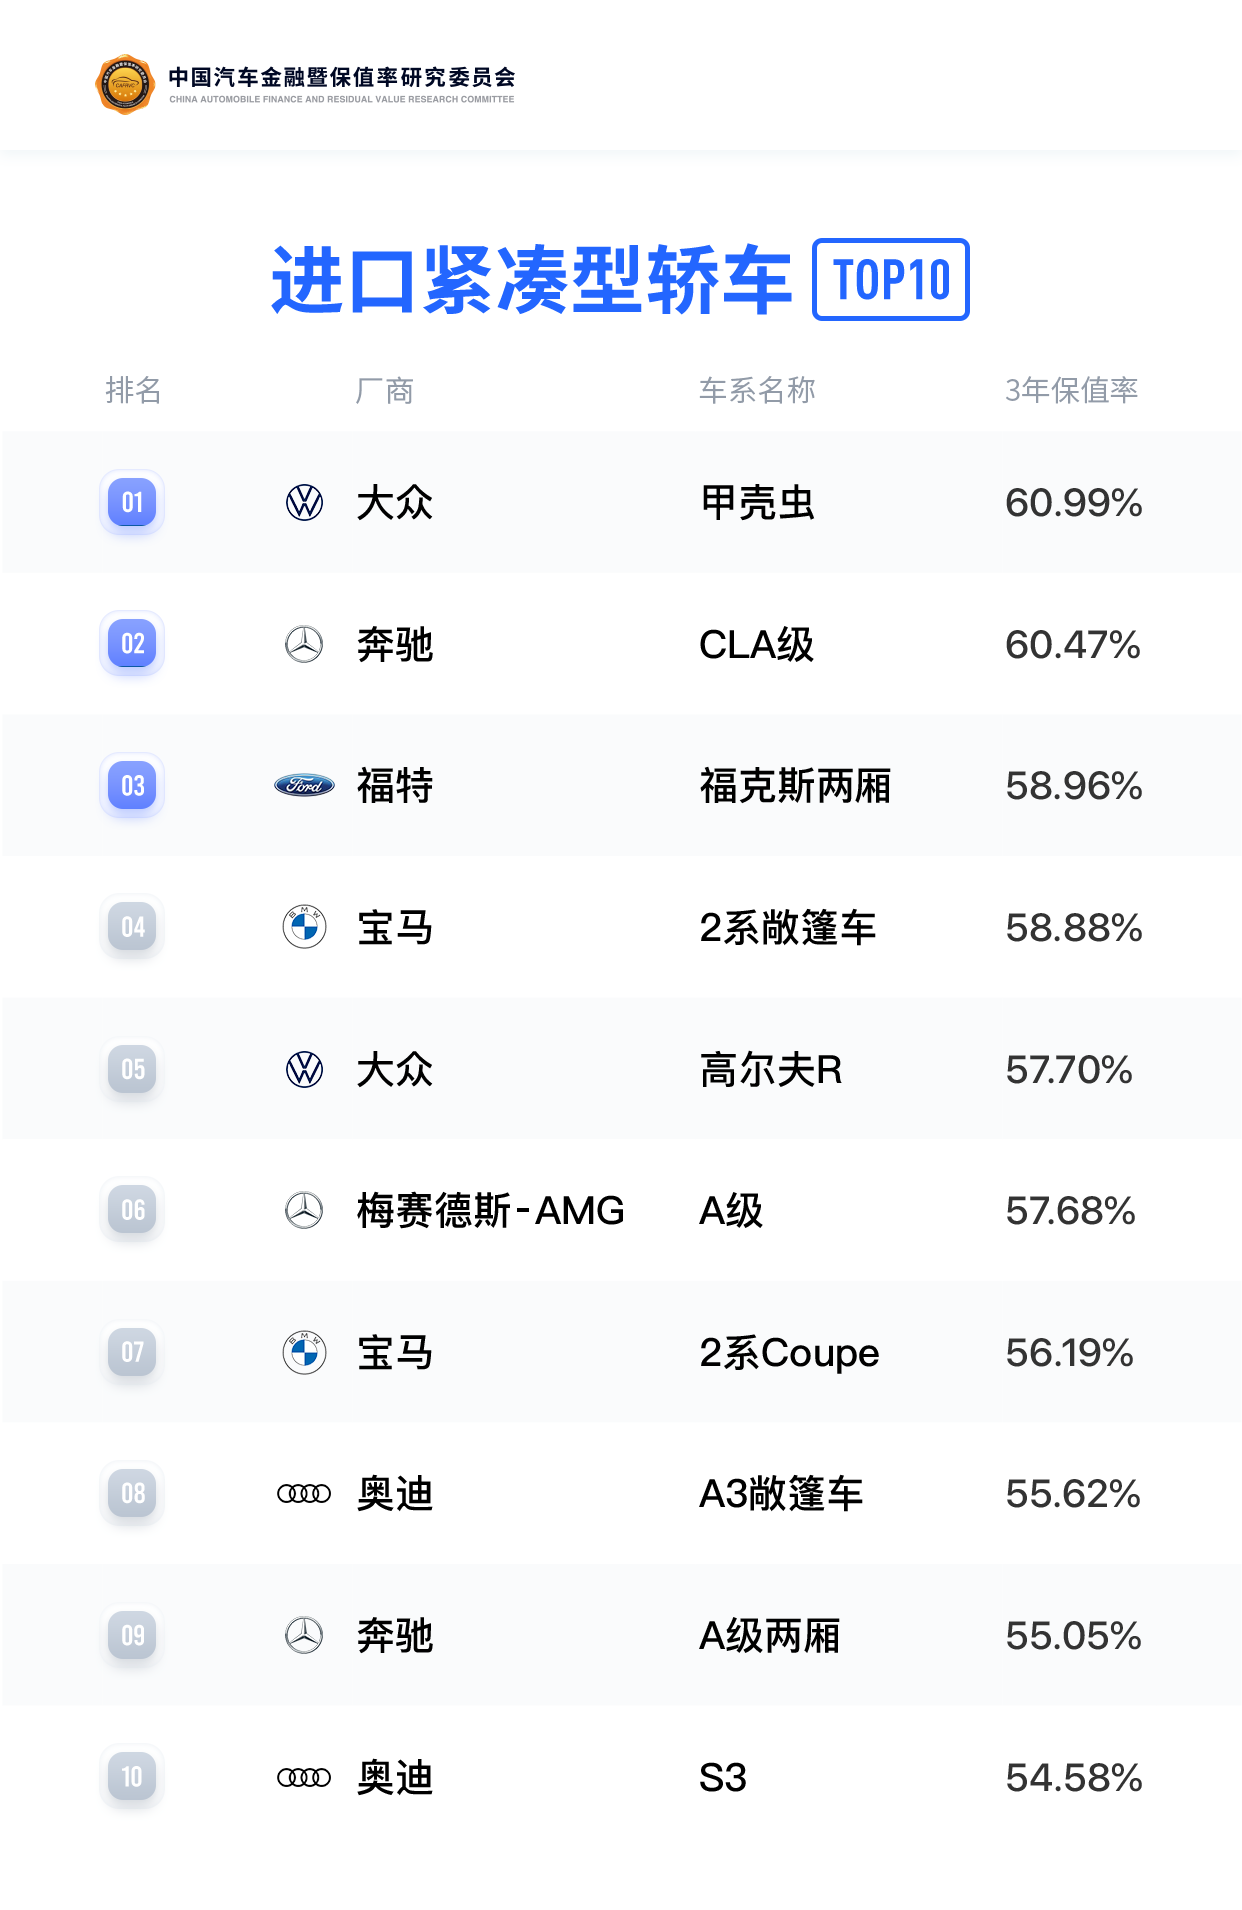This screenshot has width=1242, height=1910.
Task: Select the blue 03 rank badge
Action: tap(132, 785)
